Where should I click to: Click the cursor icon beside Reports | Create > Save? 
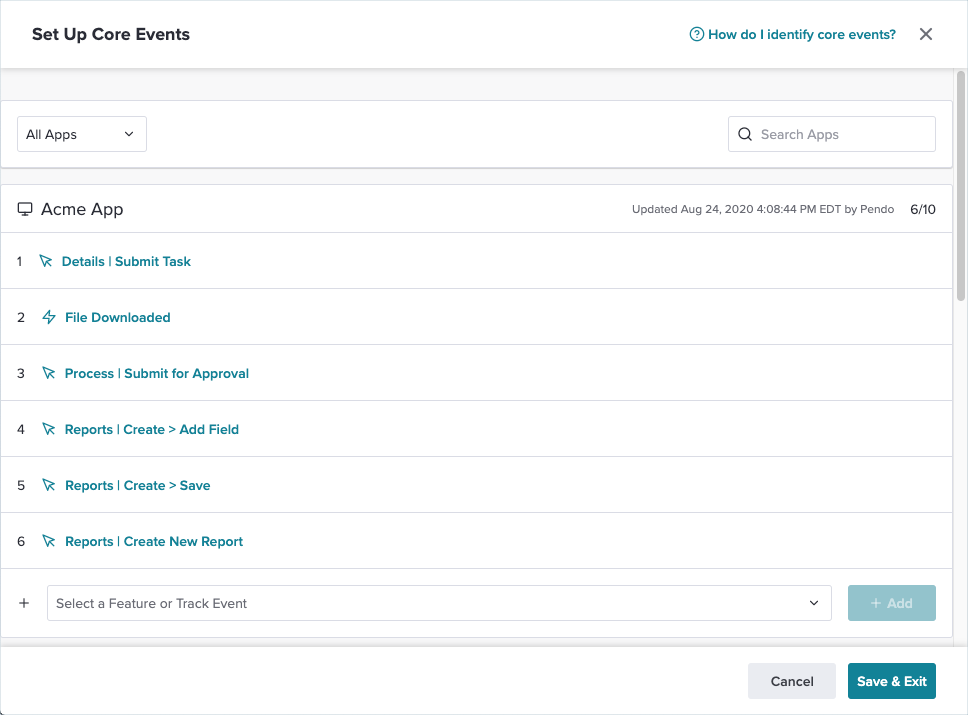48,485
